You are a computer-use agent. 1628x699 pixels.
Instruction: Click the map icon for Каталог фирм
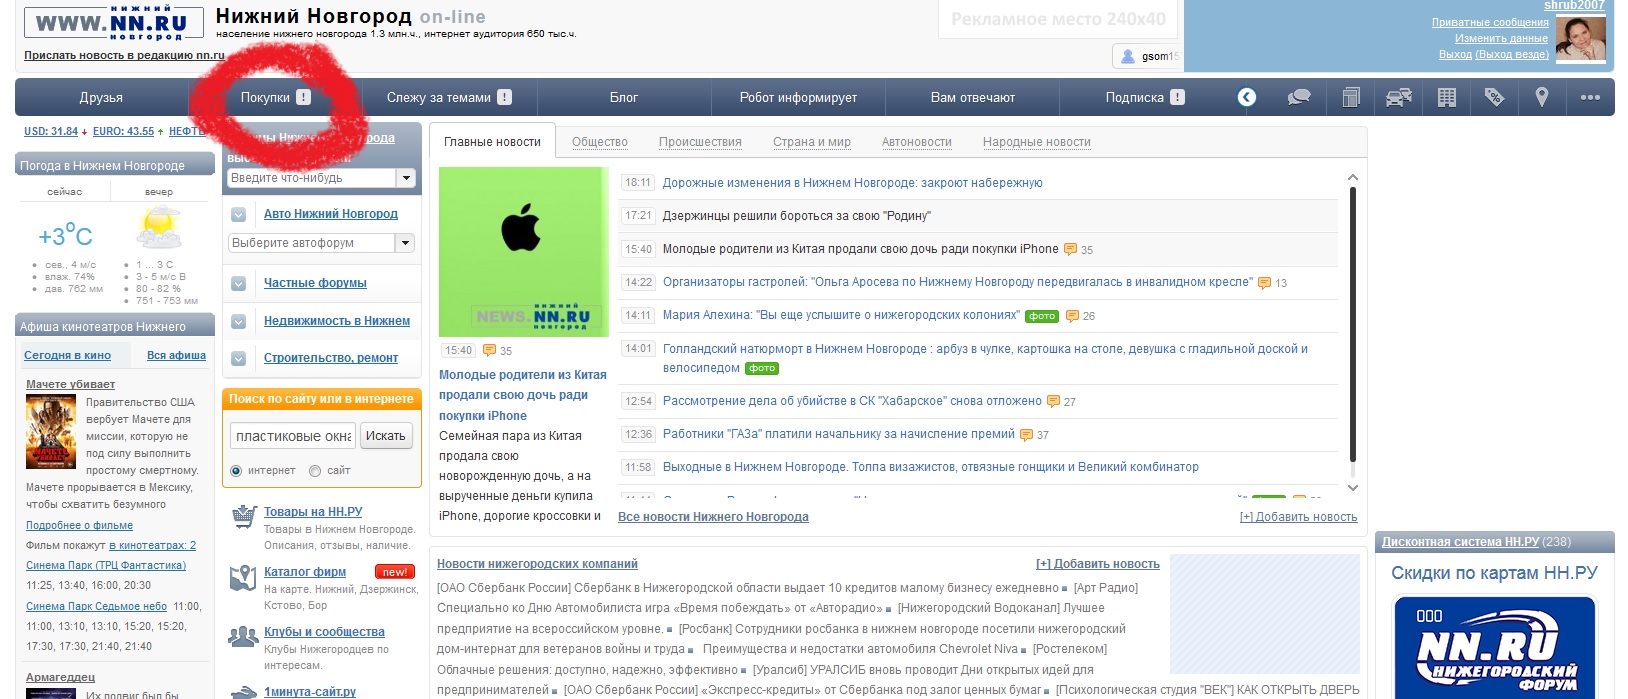tap(243, 577)
